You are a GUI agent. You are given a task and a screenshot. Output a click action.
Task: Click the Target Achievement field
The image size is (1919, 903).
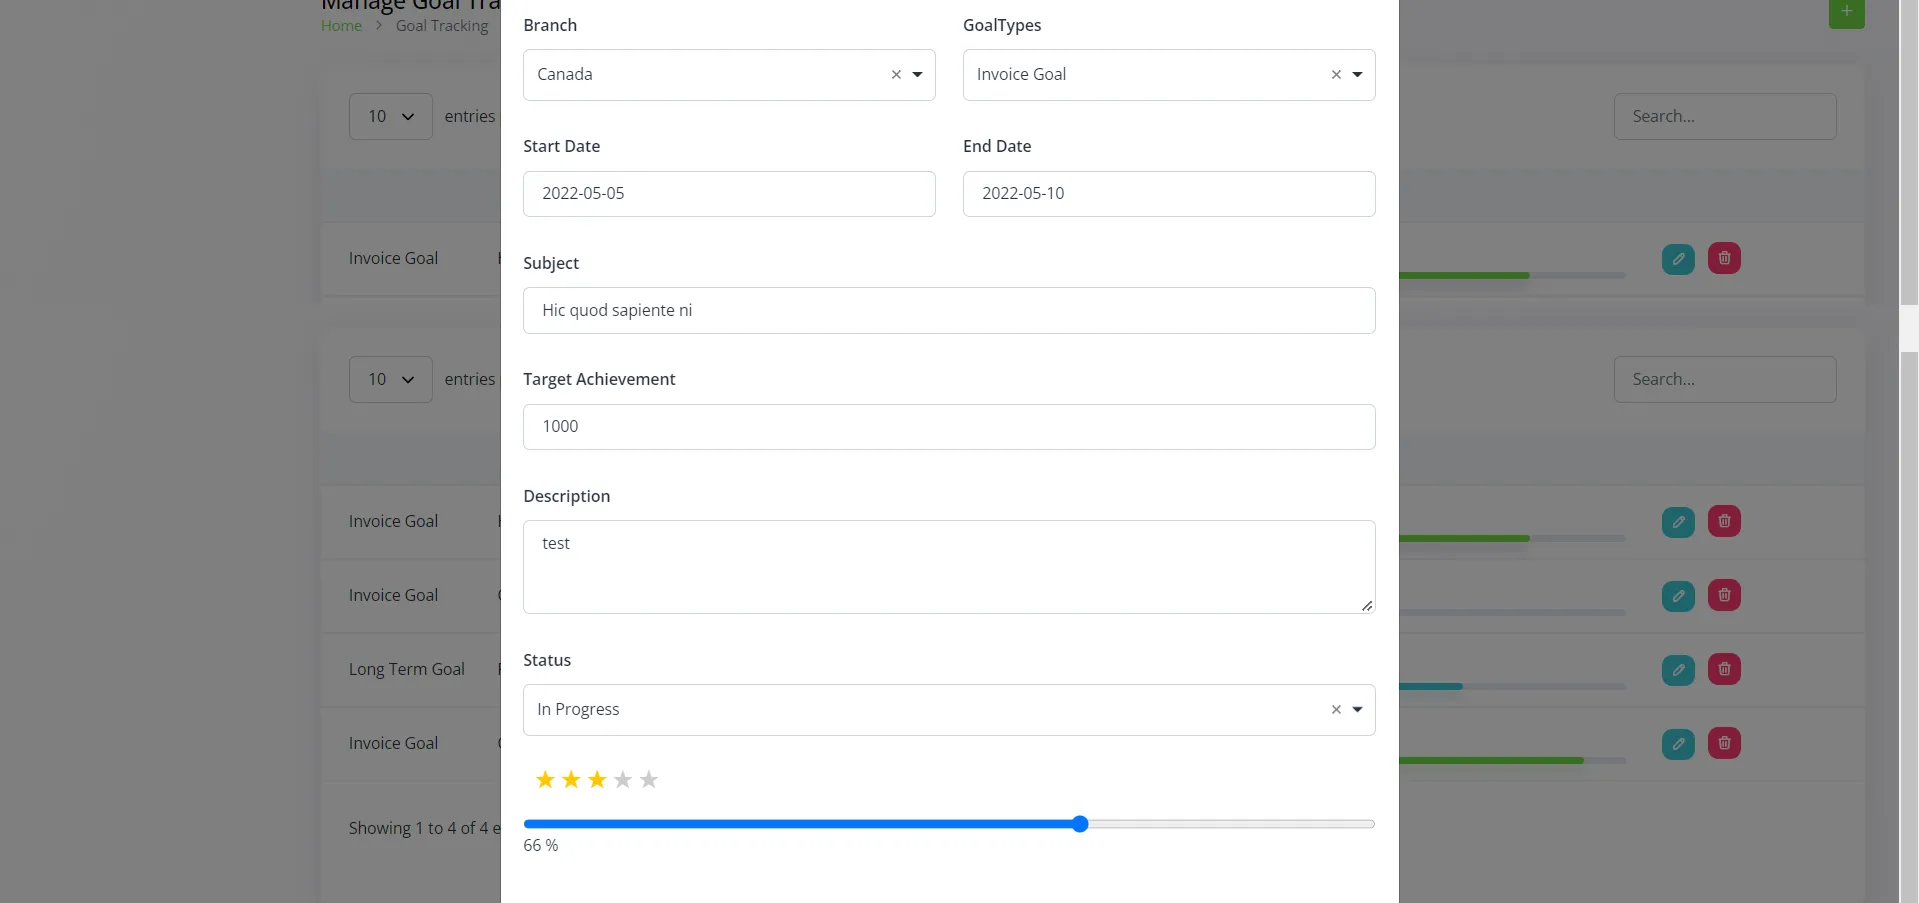[x=949, y=427]
